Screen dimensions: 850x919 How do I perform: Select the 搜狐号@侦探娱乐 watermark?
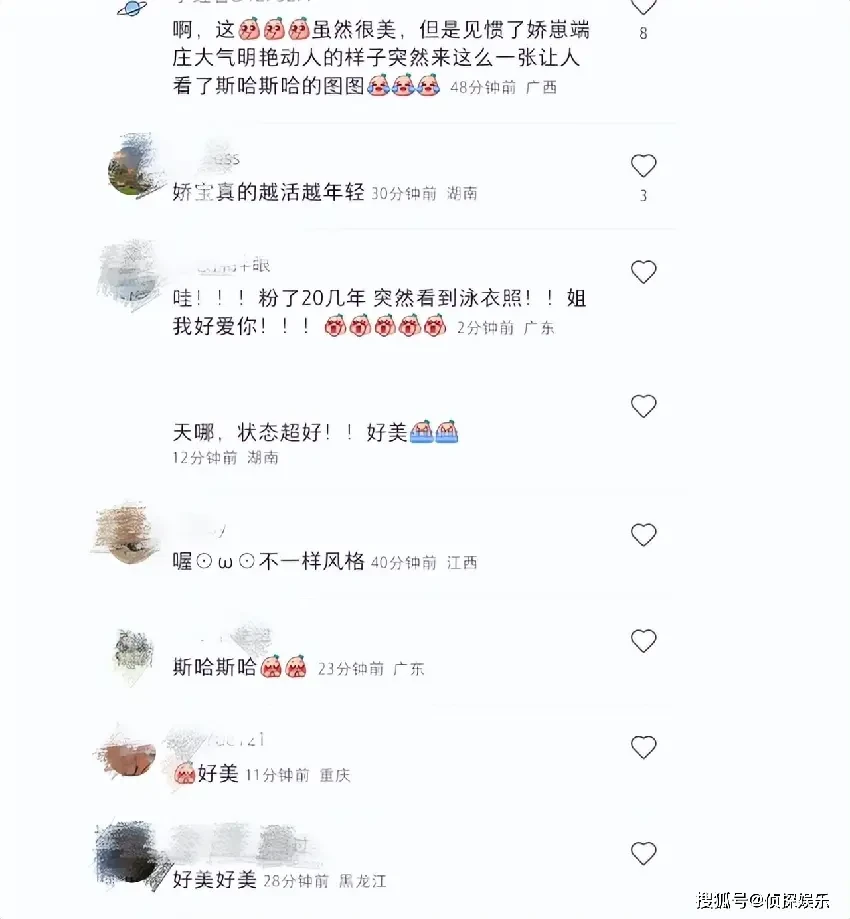click(763, 900)
